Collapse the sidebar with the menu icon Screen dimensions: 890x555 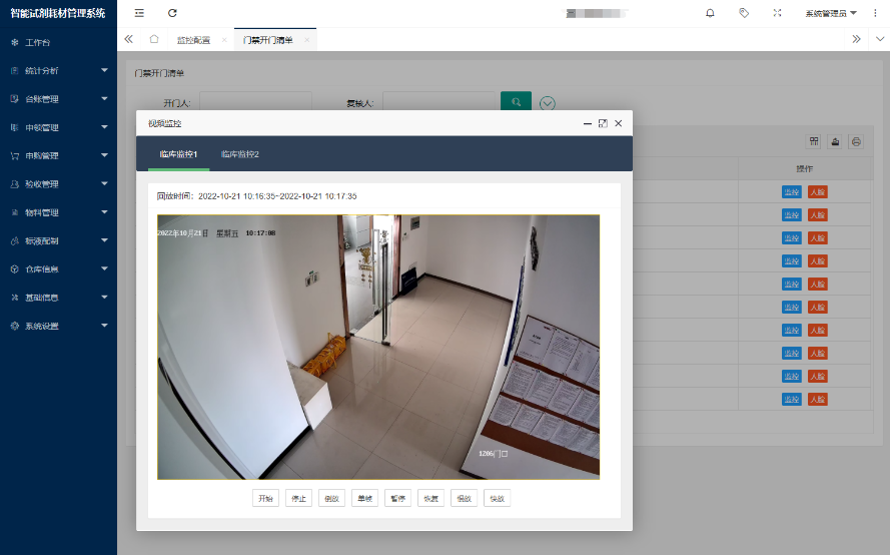click(139, 13)
